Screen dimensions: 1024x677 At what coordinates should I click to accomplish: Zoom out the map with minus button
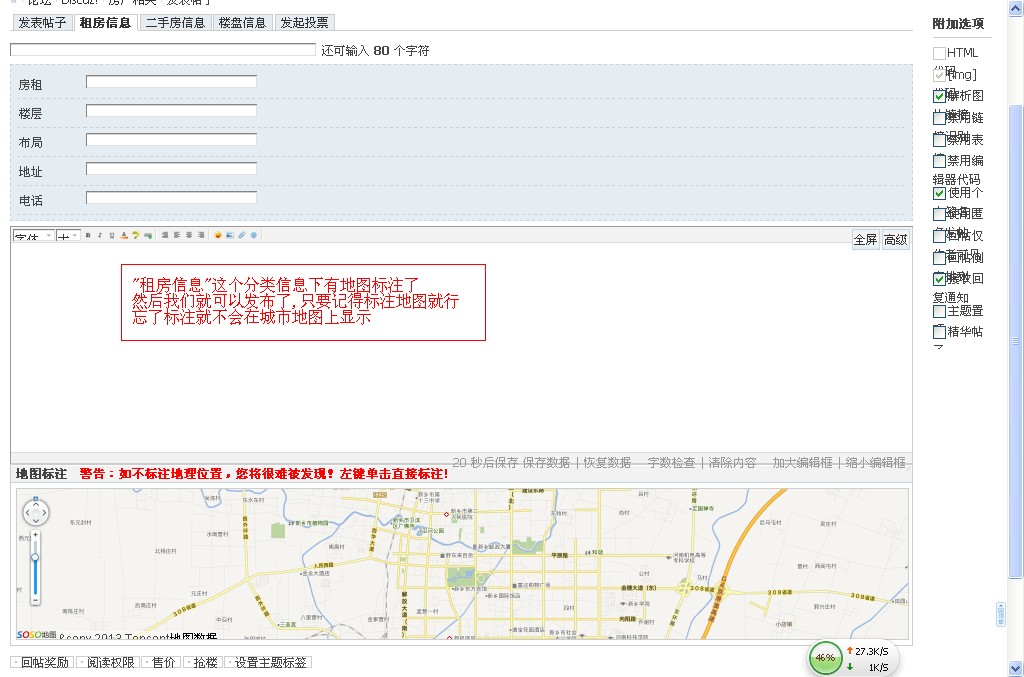(35, 599)
